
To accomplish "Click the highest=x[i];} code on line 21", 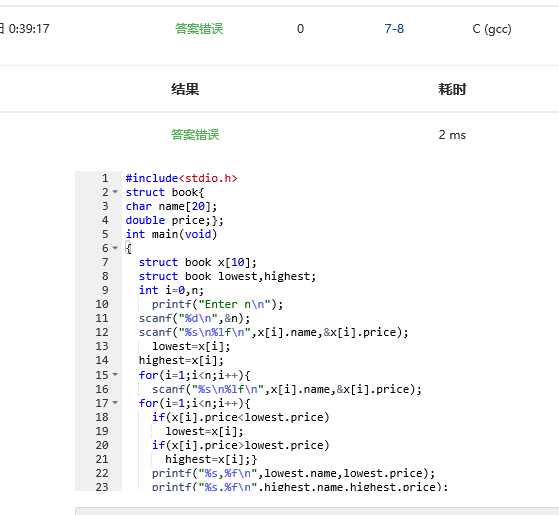I will pos(211,459).
